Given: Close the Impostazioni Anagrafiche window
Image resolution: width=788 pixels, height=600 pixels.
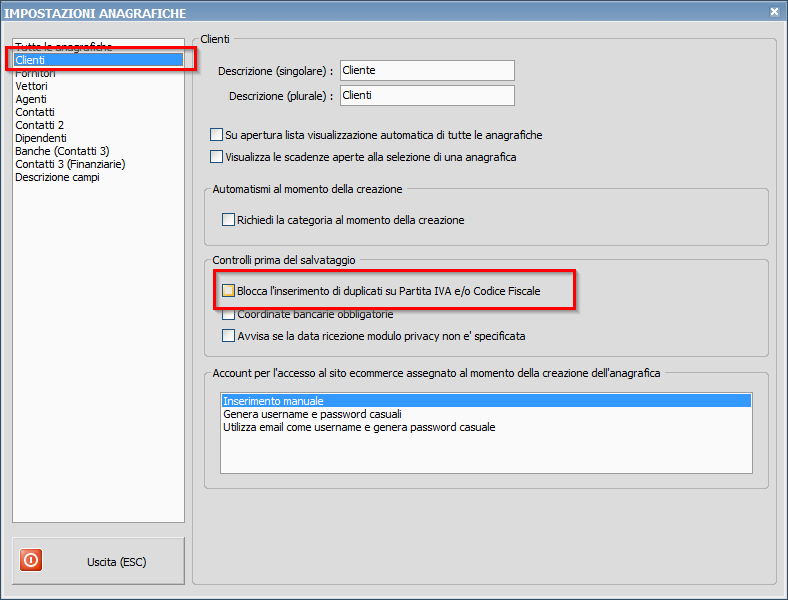Looking at the screenshot, I should [774, 12].
